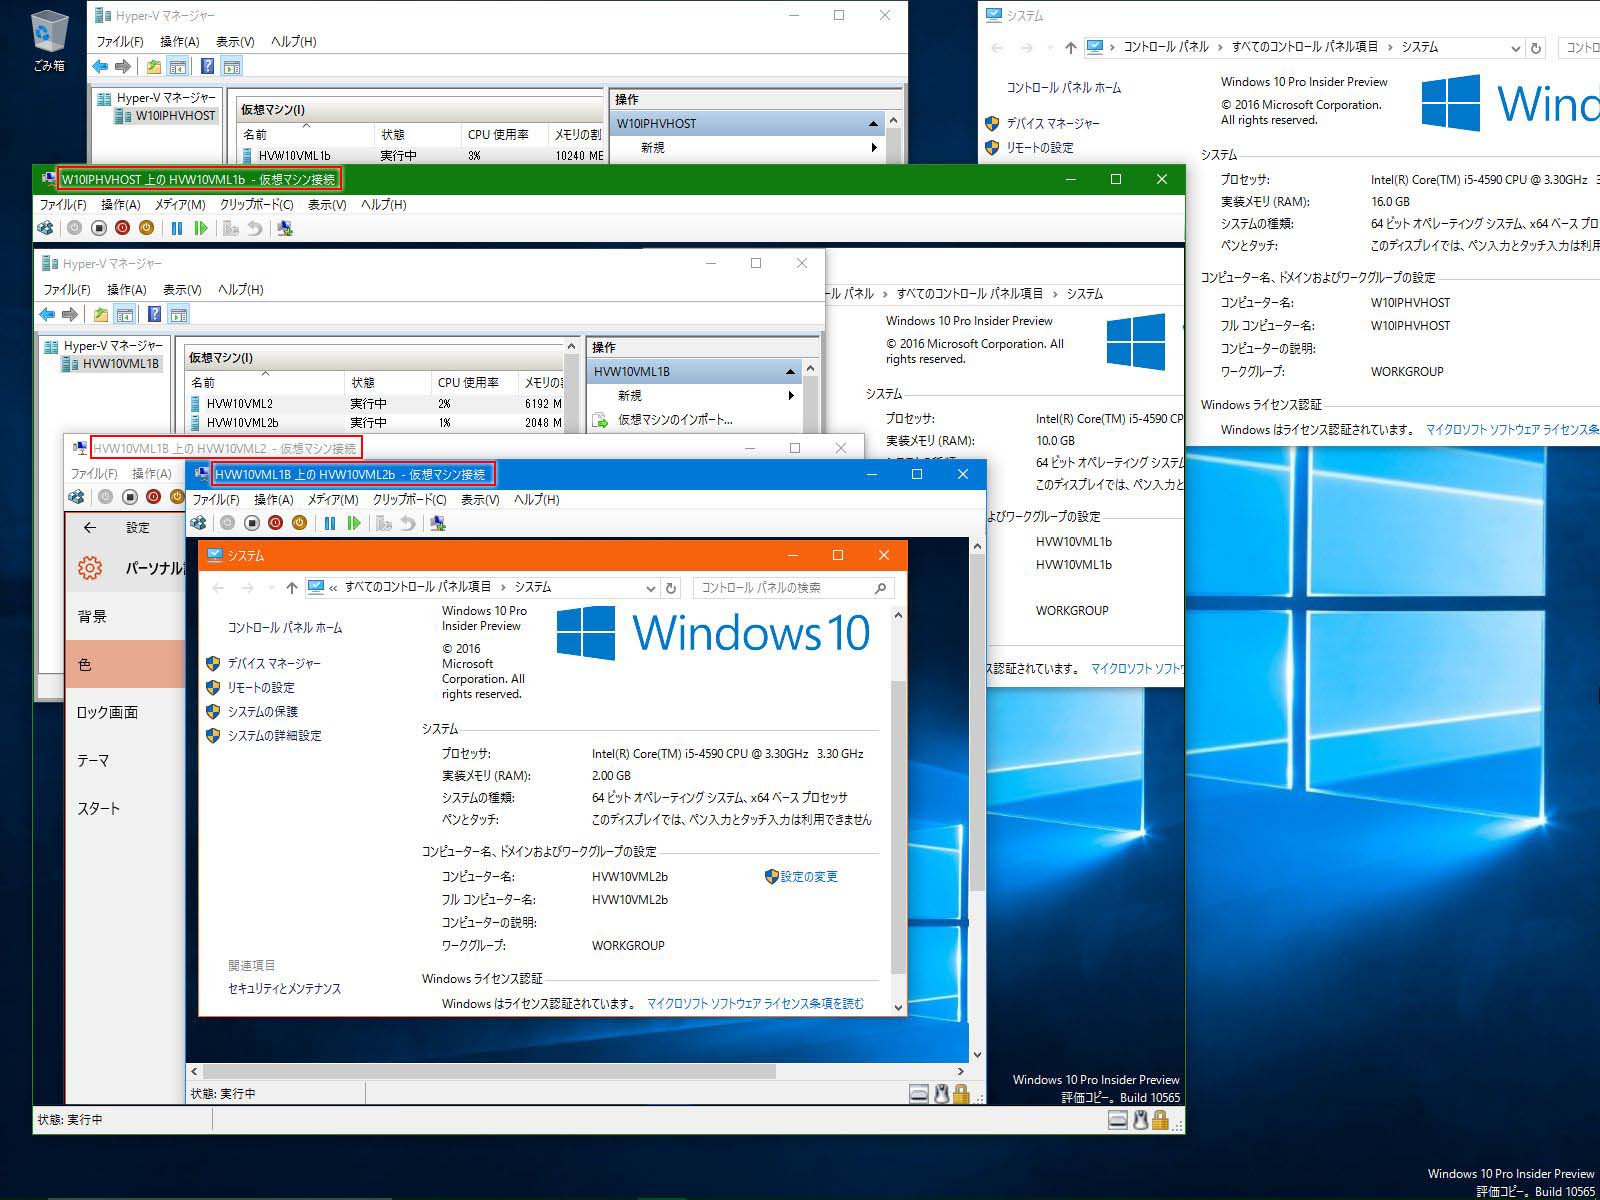Screen dimensions: 1600x1200
Task: Click Help icon in nested Hyper-V Manager toolbar
Action: coord(154,315)
